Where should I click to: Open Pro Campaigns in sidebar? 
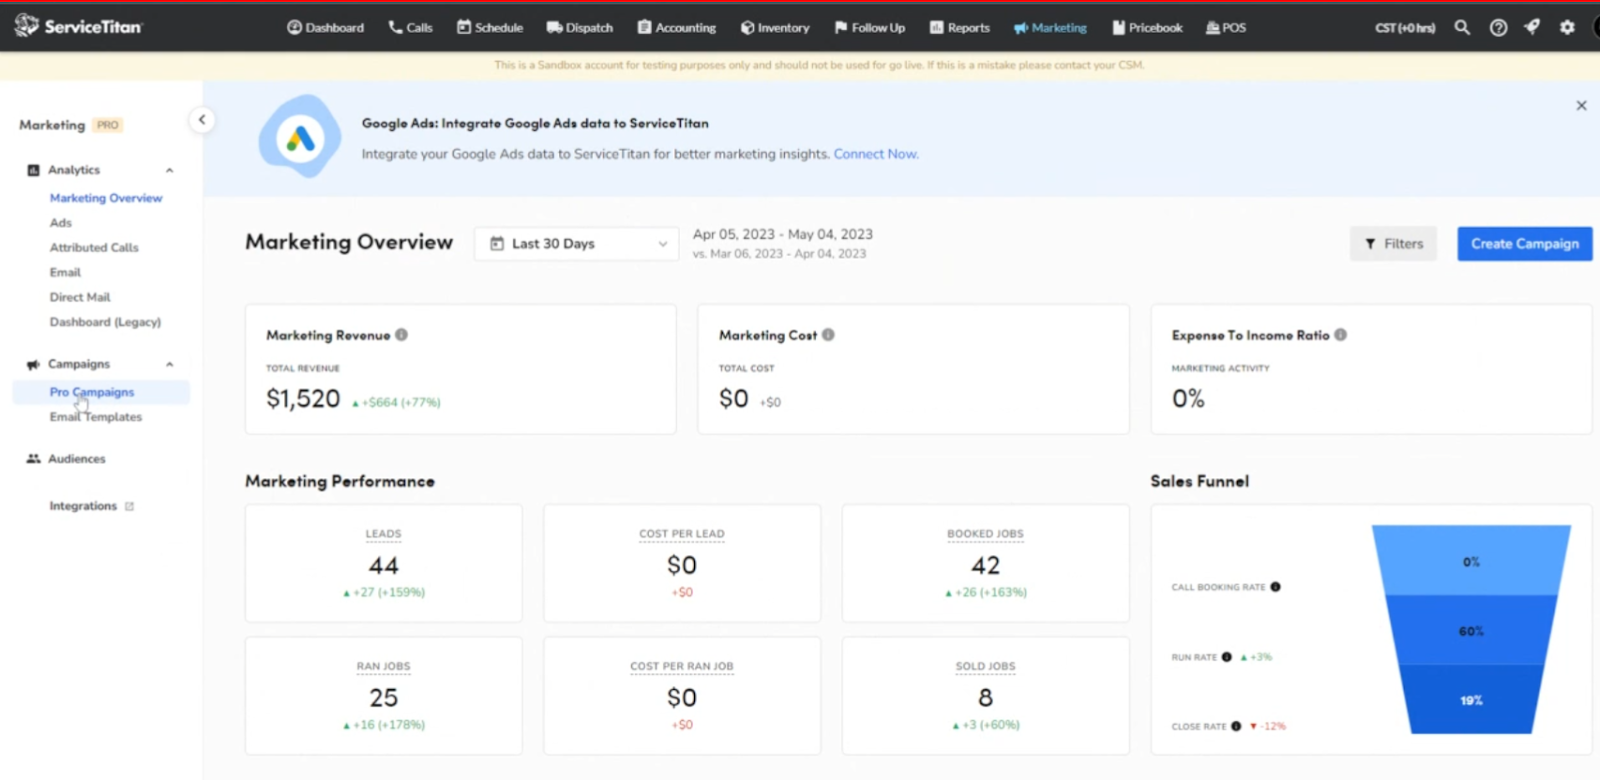tap(101, 392)
